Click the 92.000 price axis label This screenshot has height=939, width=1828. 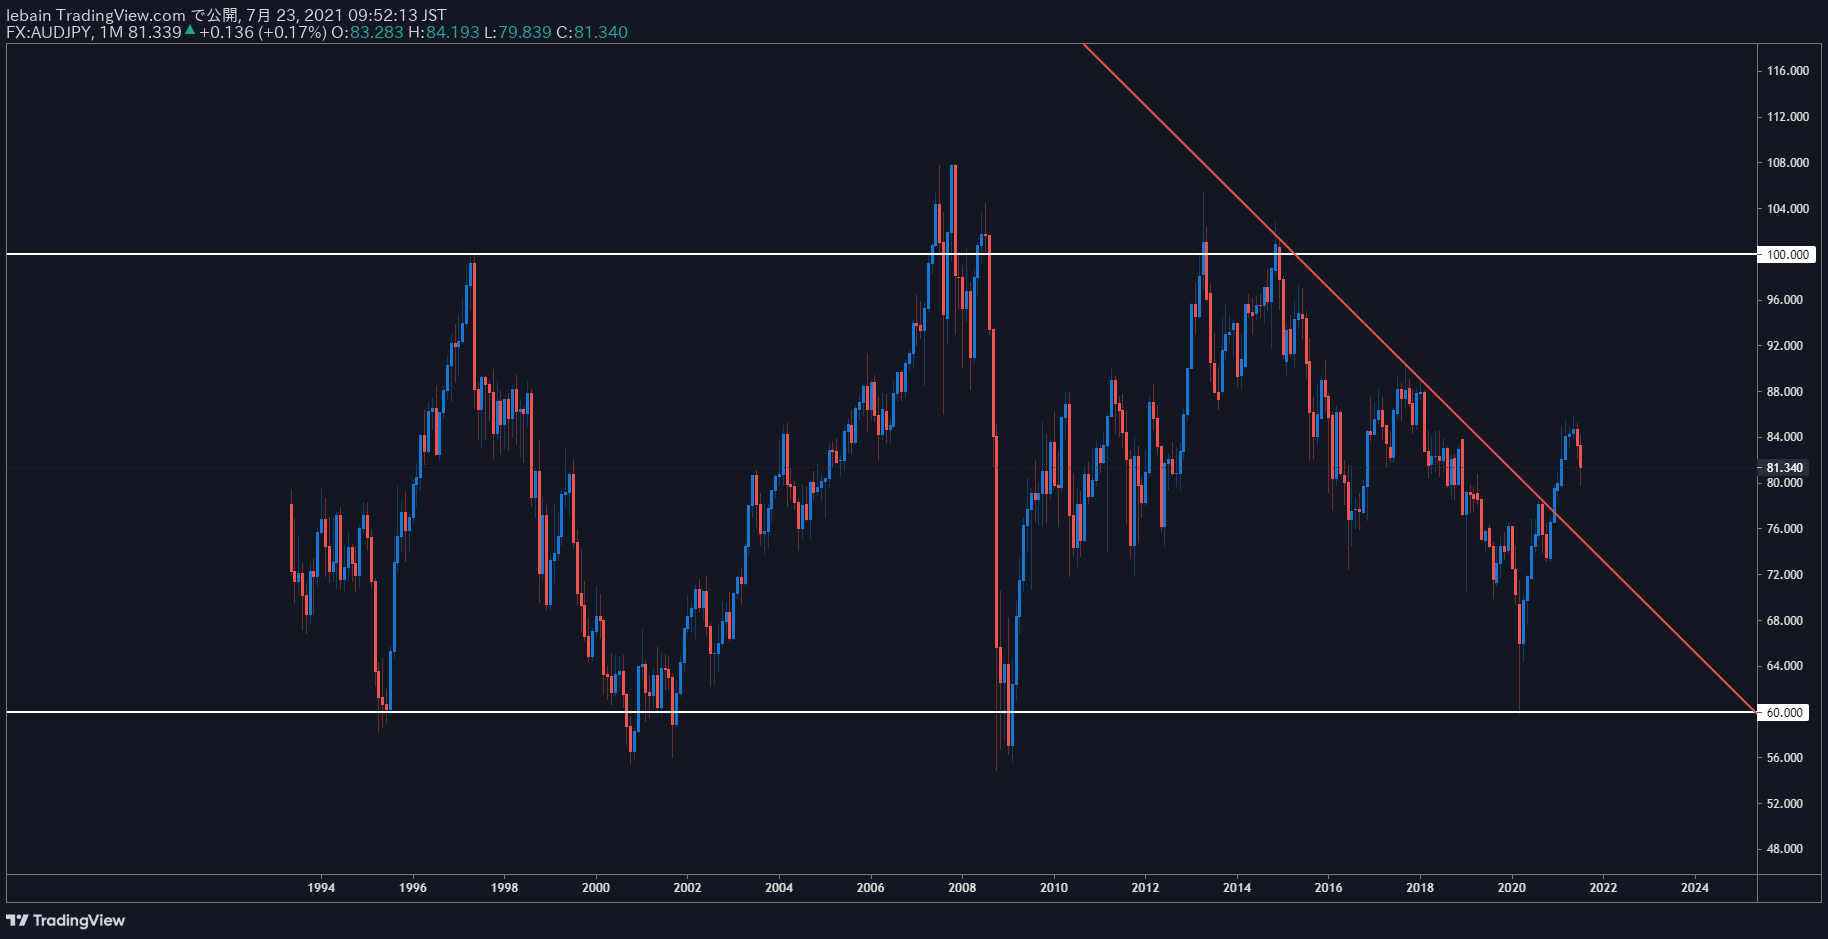click(x=1784, y=346)
